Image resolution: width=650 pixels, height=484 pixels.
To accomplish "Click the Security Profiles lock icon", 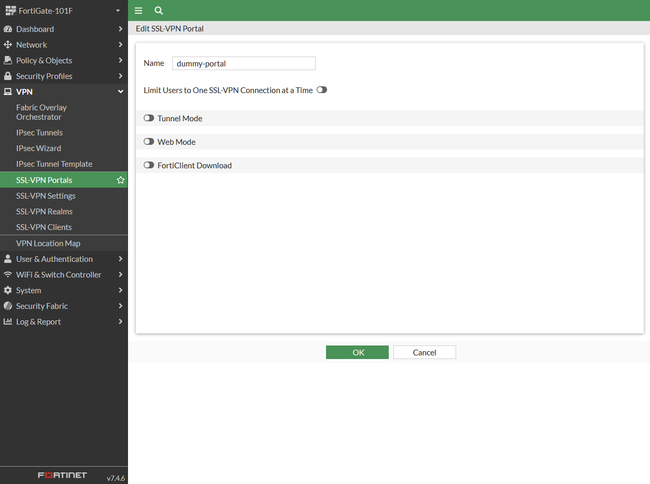I will click(x=7, y=76).
